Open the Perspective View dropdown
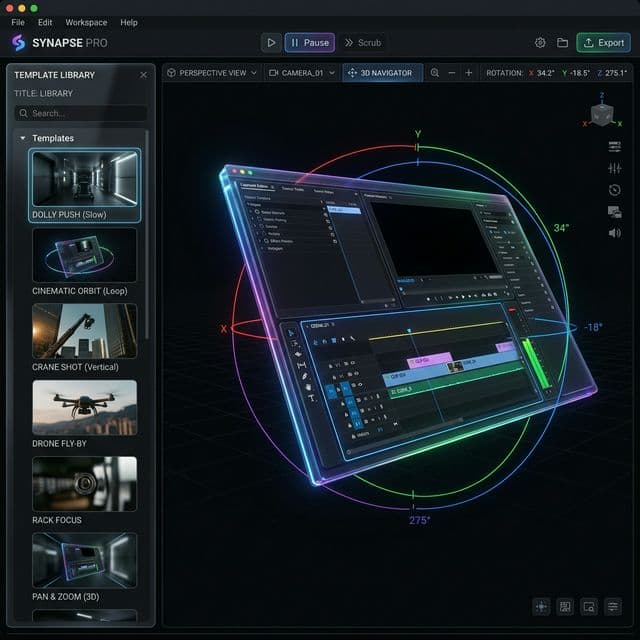Image resolution: width=640 pixels, height=640 pixels. 212,73
